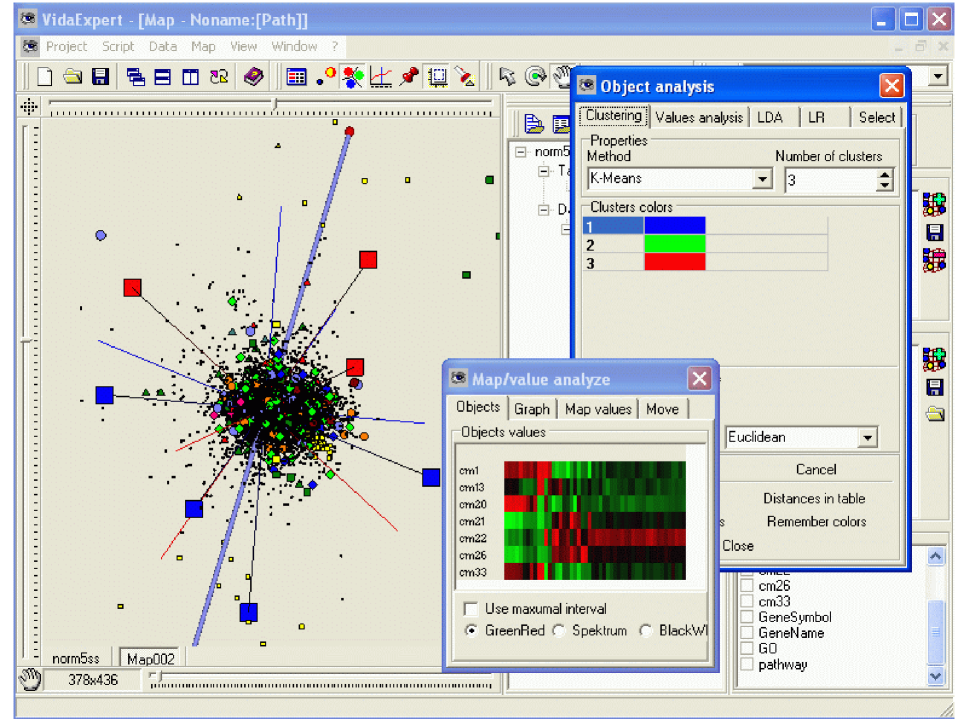Click the new document toolbar icon
970x728 pixels.
(45, 77)
